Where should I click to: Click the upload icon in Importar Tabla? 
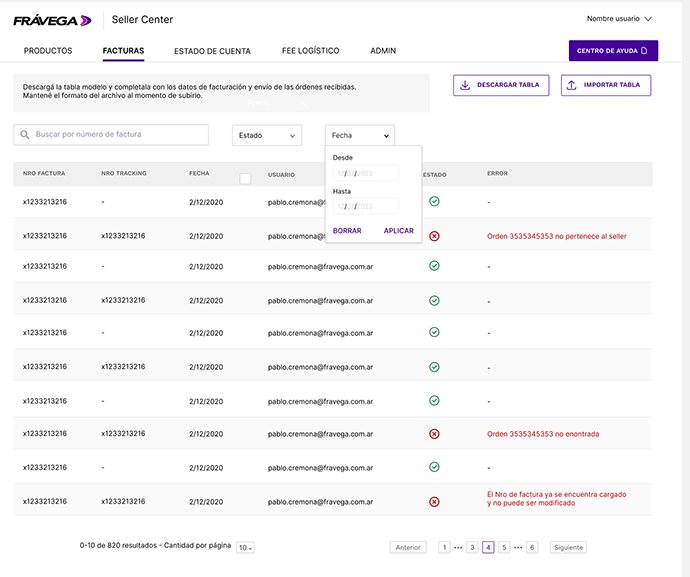(x=571, y=85)
